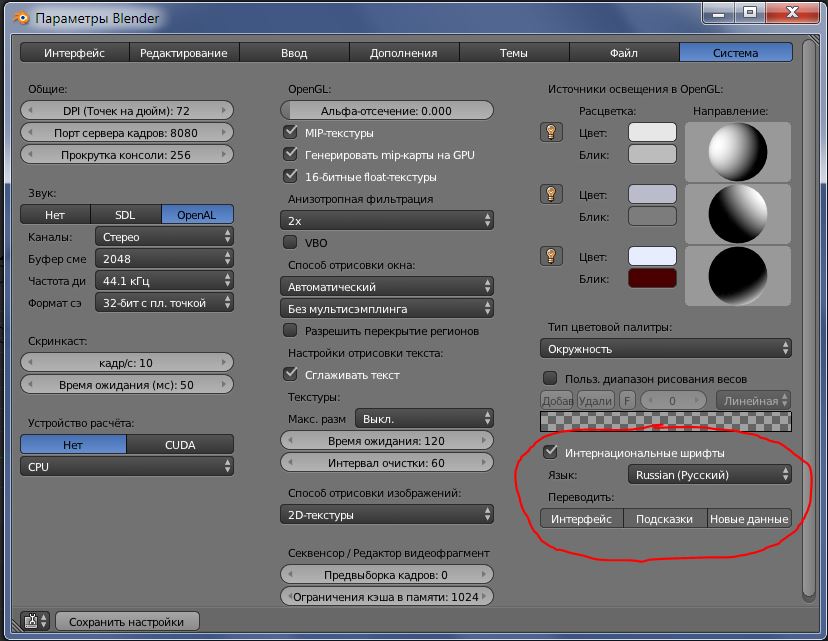Click Время ожидания (мс) 50 field
Screen dimensions: 828x641
[127, 384]
